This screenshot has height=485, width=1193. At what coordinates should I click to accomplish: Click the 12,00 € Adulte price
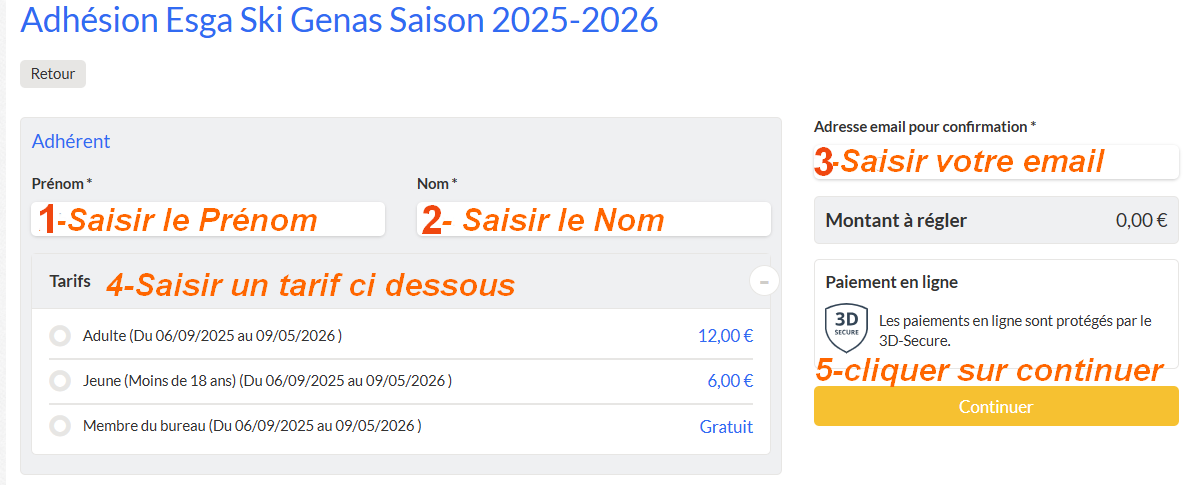(x=725, y=336)
